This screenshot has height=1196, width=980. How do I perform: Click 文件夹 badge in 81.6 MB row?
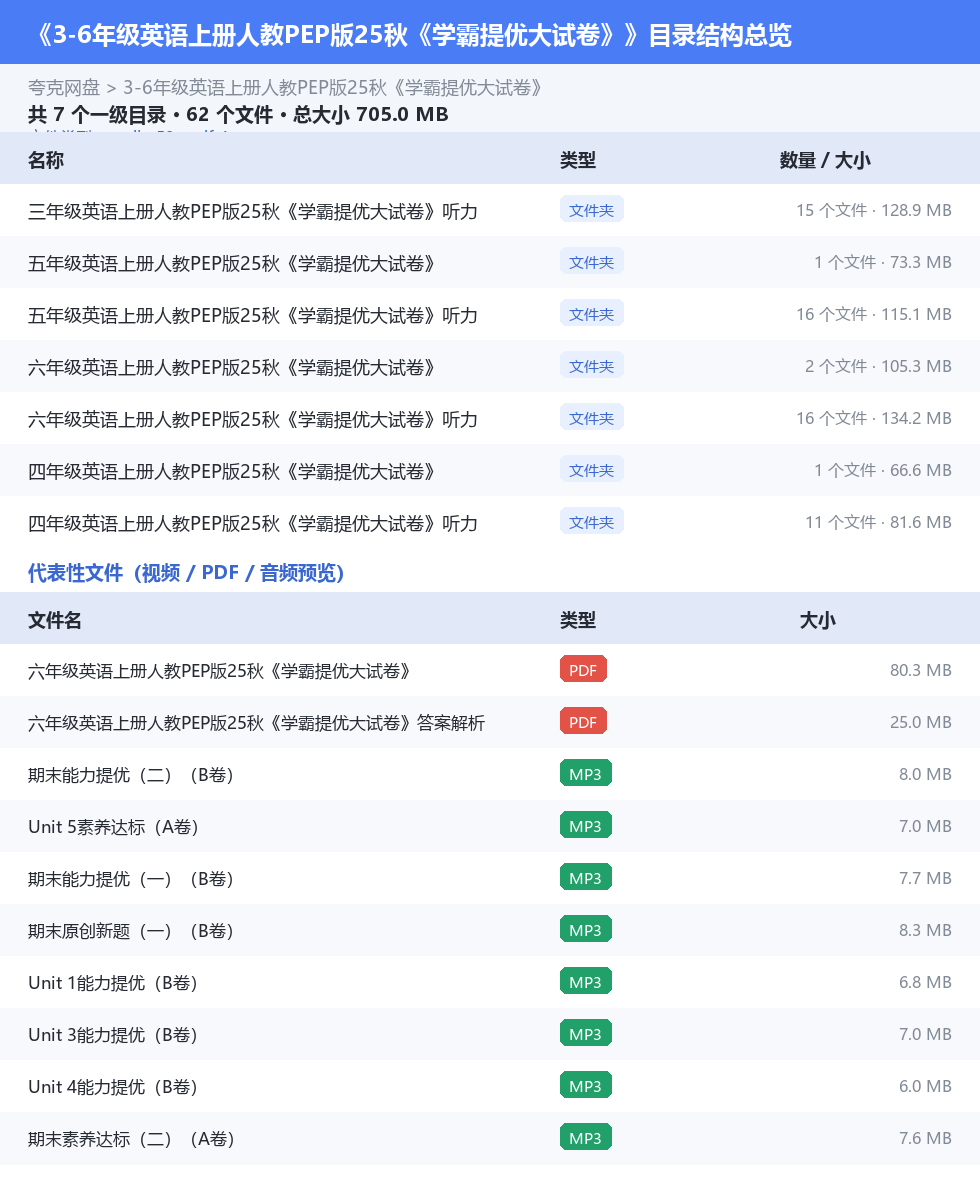pyautogui.click(x=592, y=522)
